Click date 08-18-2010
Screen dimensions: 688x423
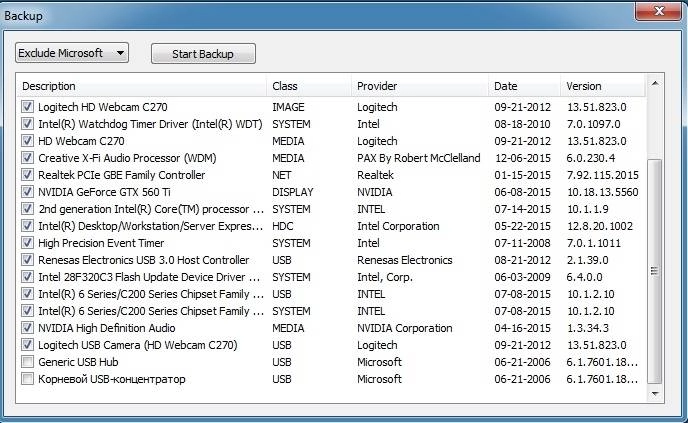click(523, 124)
